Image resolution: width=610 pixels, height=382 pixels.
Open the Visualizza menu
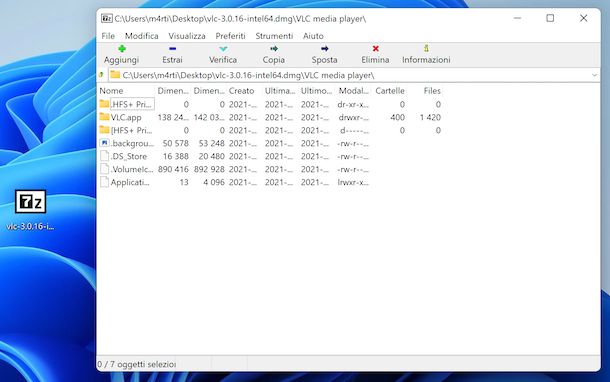[187, 36]
